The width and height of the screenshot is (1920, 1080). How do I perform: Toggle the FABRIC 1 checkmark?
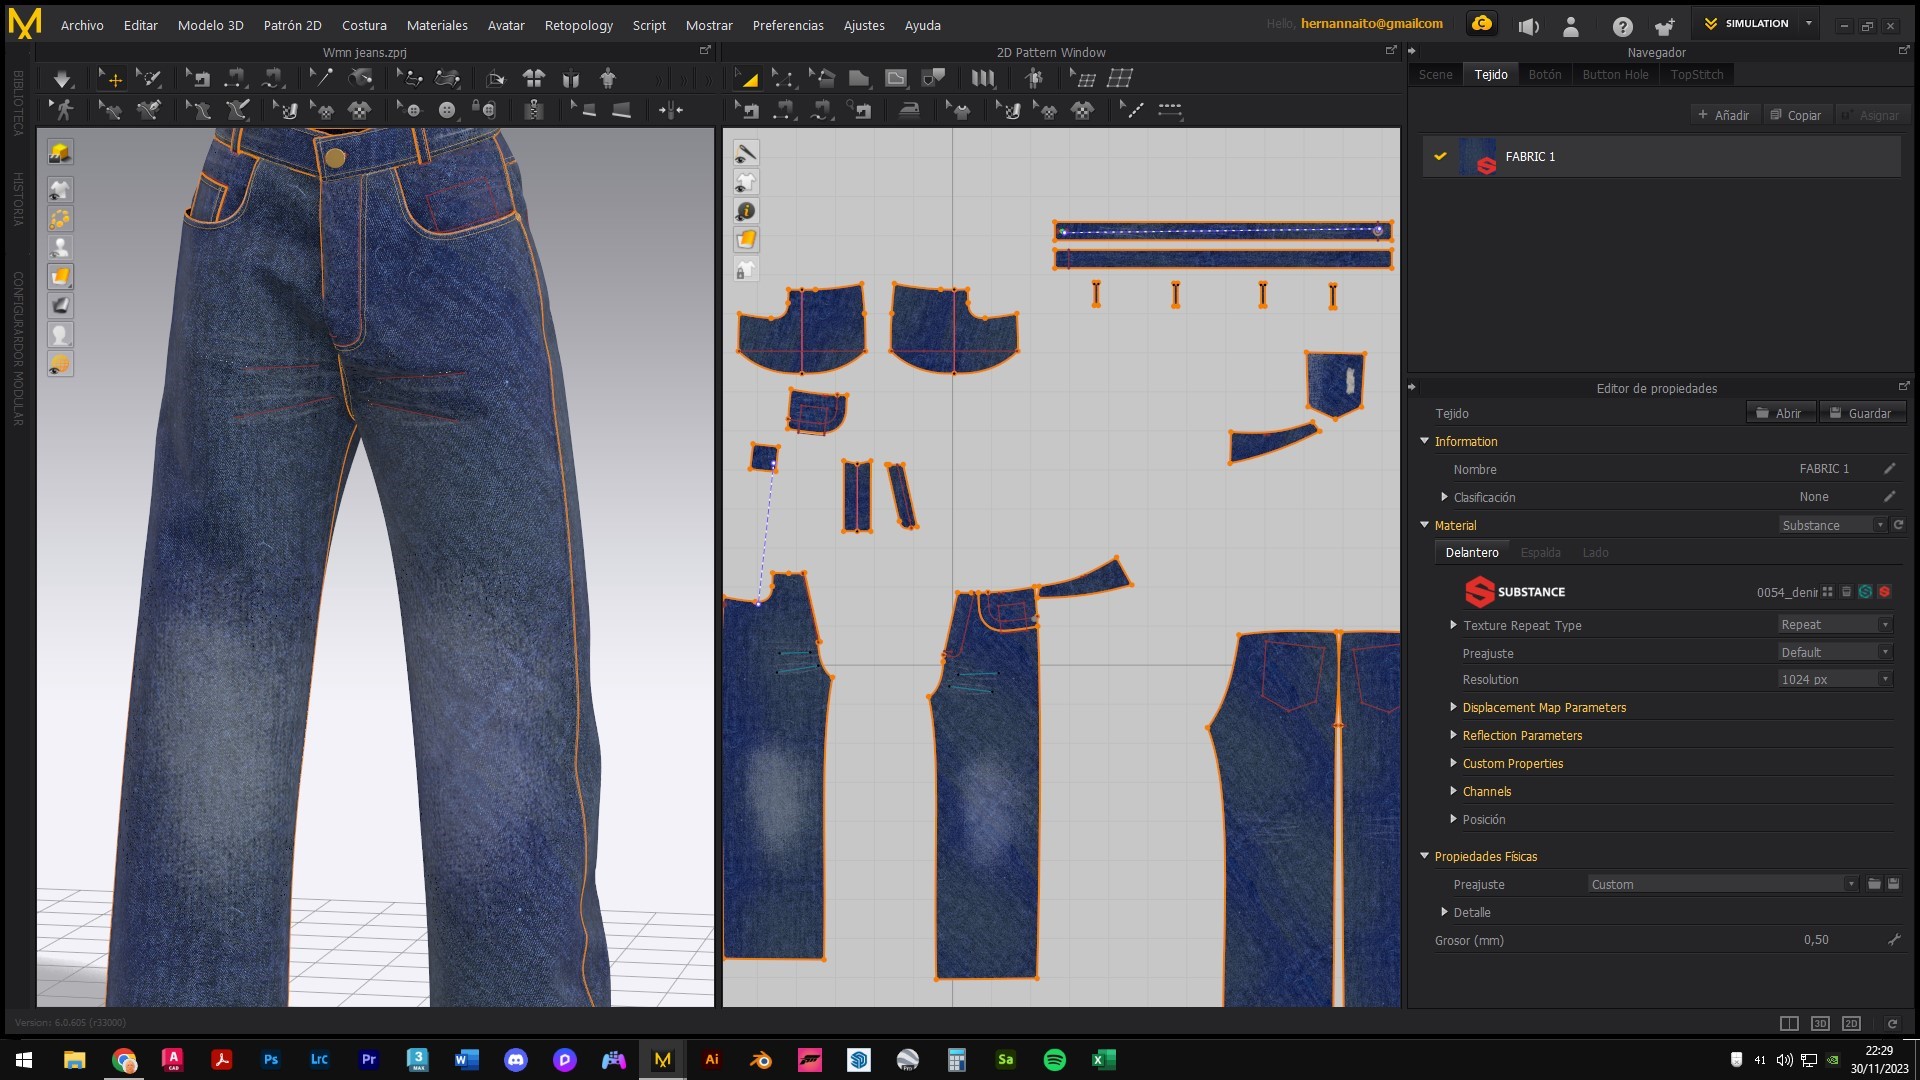(x=1440, y=156)
